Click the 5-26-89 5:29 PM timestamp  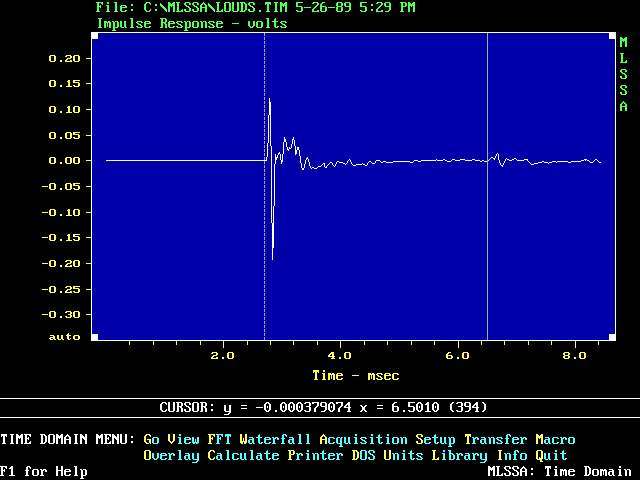coord(356,7)
